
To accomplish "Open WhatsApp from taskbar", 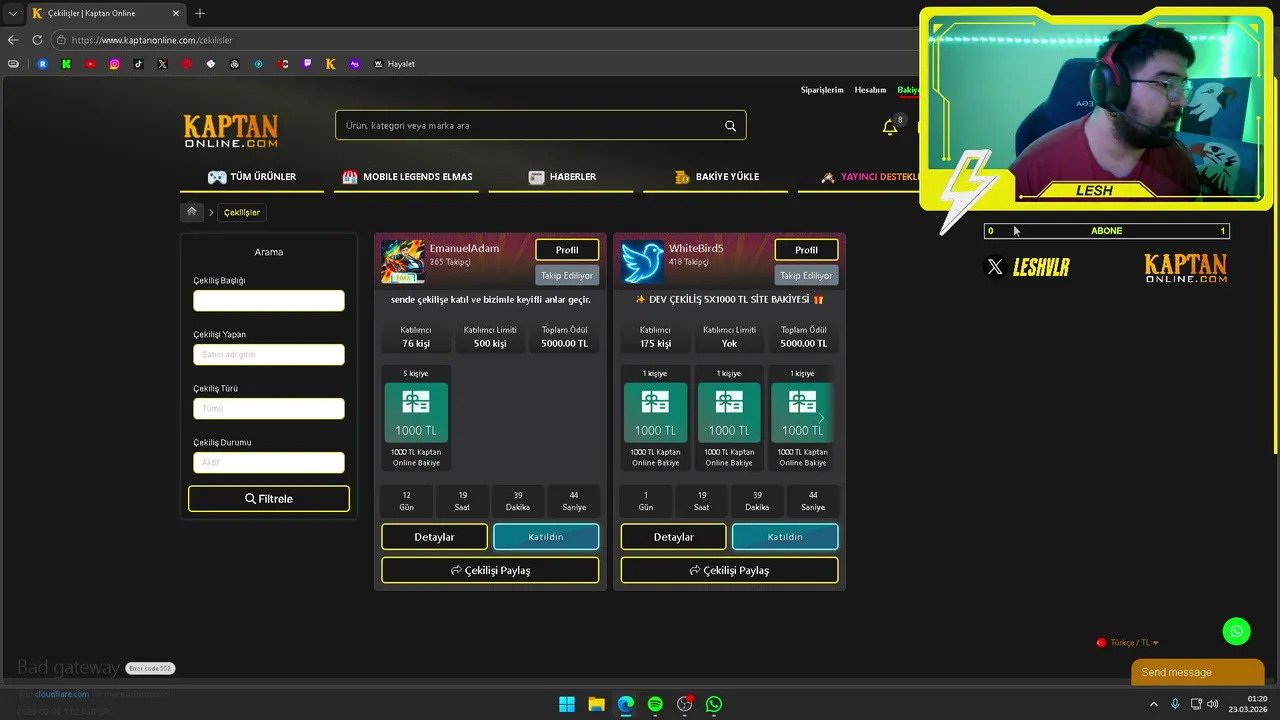I will [x=714, y=704].
